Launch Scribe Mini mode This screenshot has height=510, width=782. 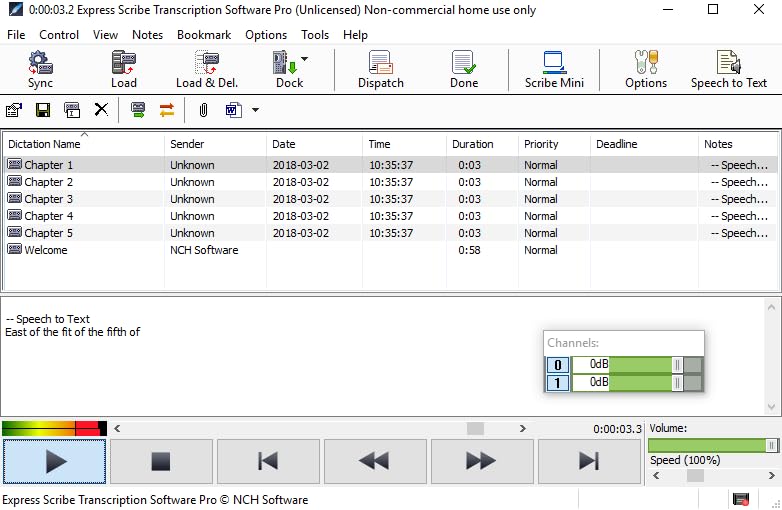click(554, 70)
